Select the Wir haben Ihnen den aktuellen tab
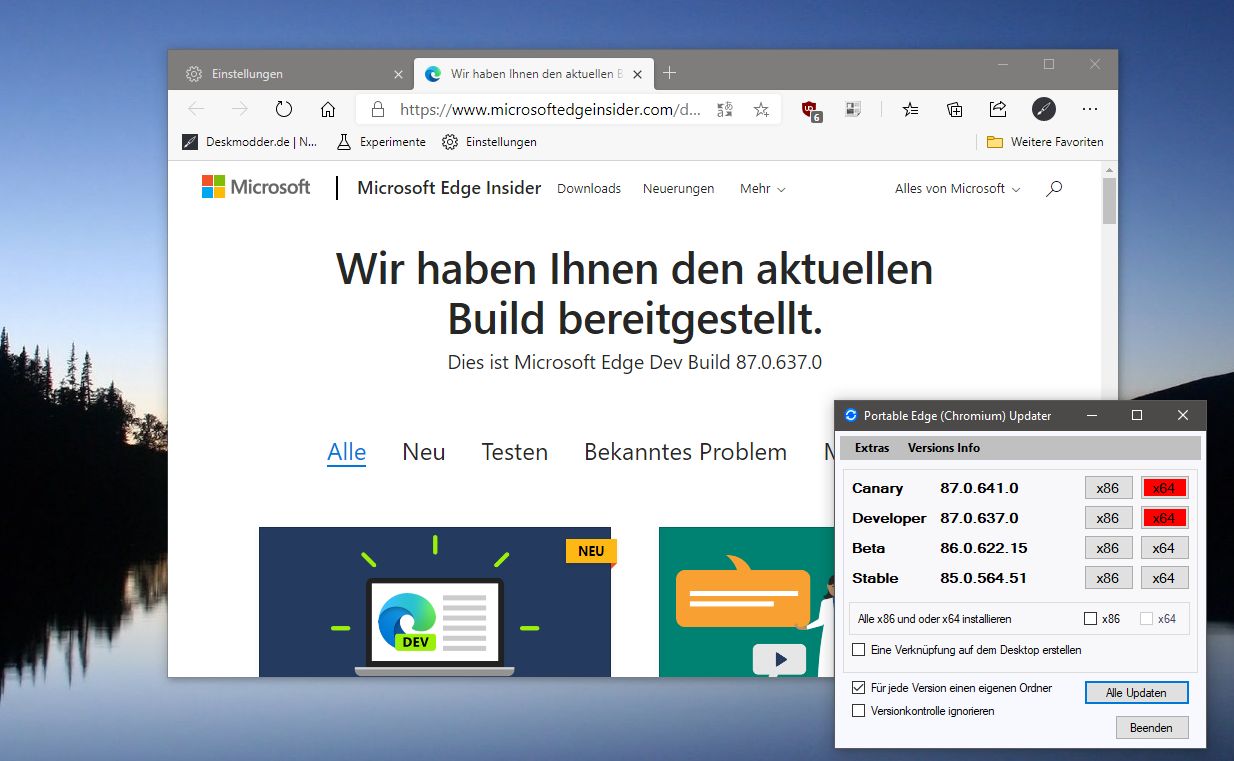This screenshot has height=761, width=1234. point(534,74)
